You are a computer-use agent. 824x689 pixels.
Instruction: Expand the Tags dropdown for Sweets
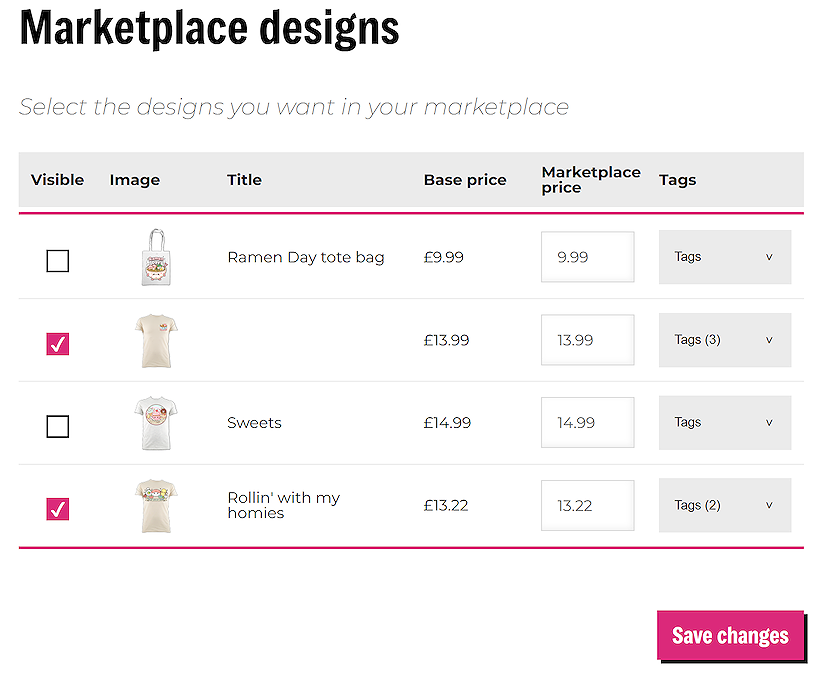724,423
